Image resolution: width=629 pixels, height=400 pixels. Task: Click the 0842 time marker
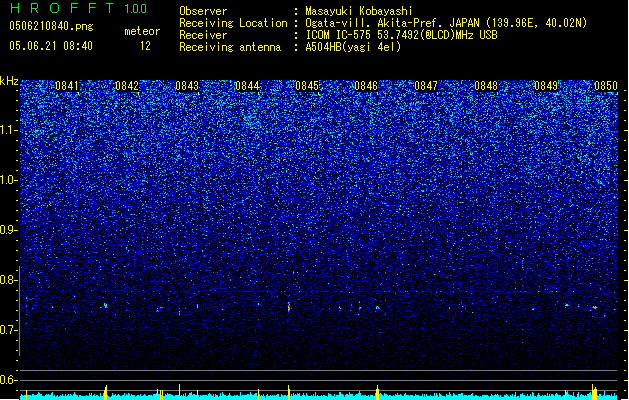127,86
